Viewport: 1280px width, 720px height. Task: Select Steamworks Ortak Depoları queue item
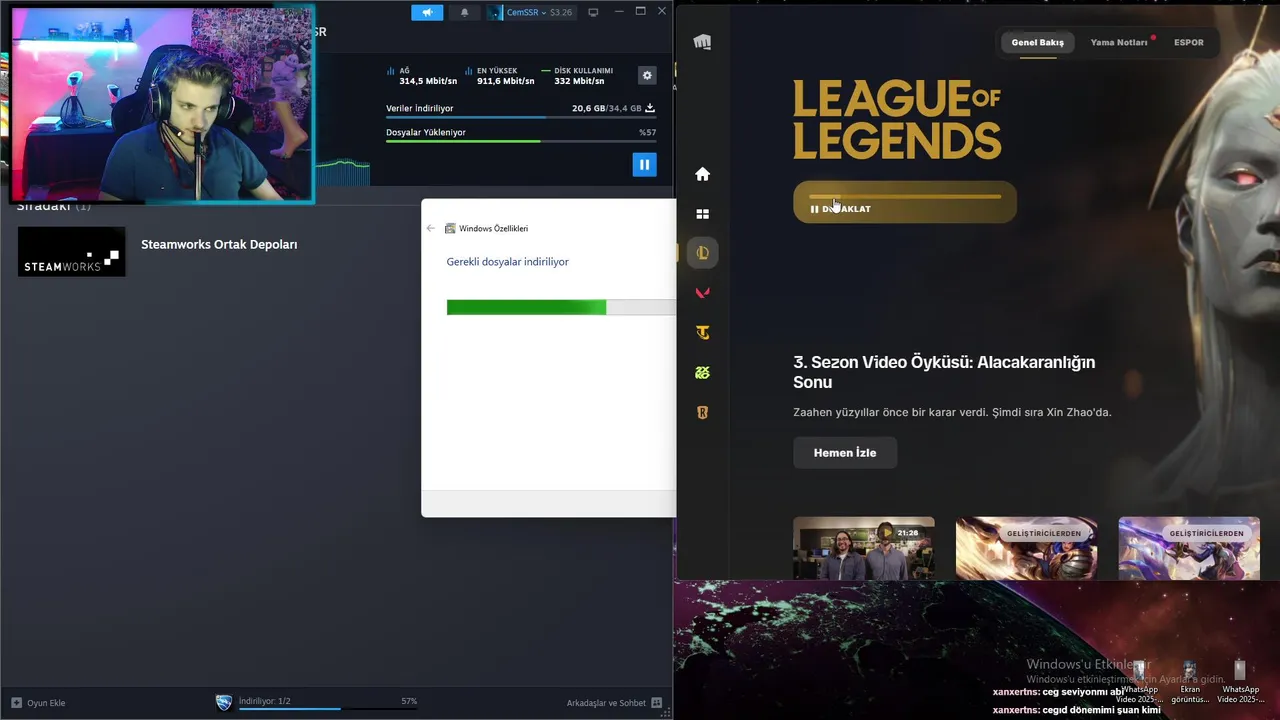(218, 244)
